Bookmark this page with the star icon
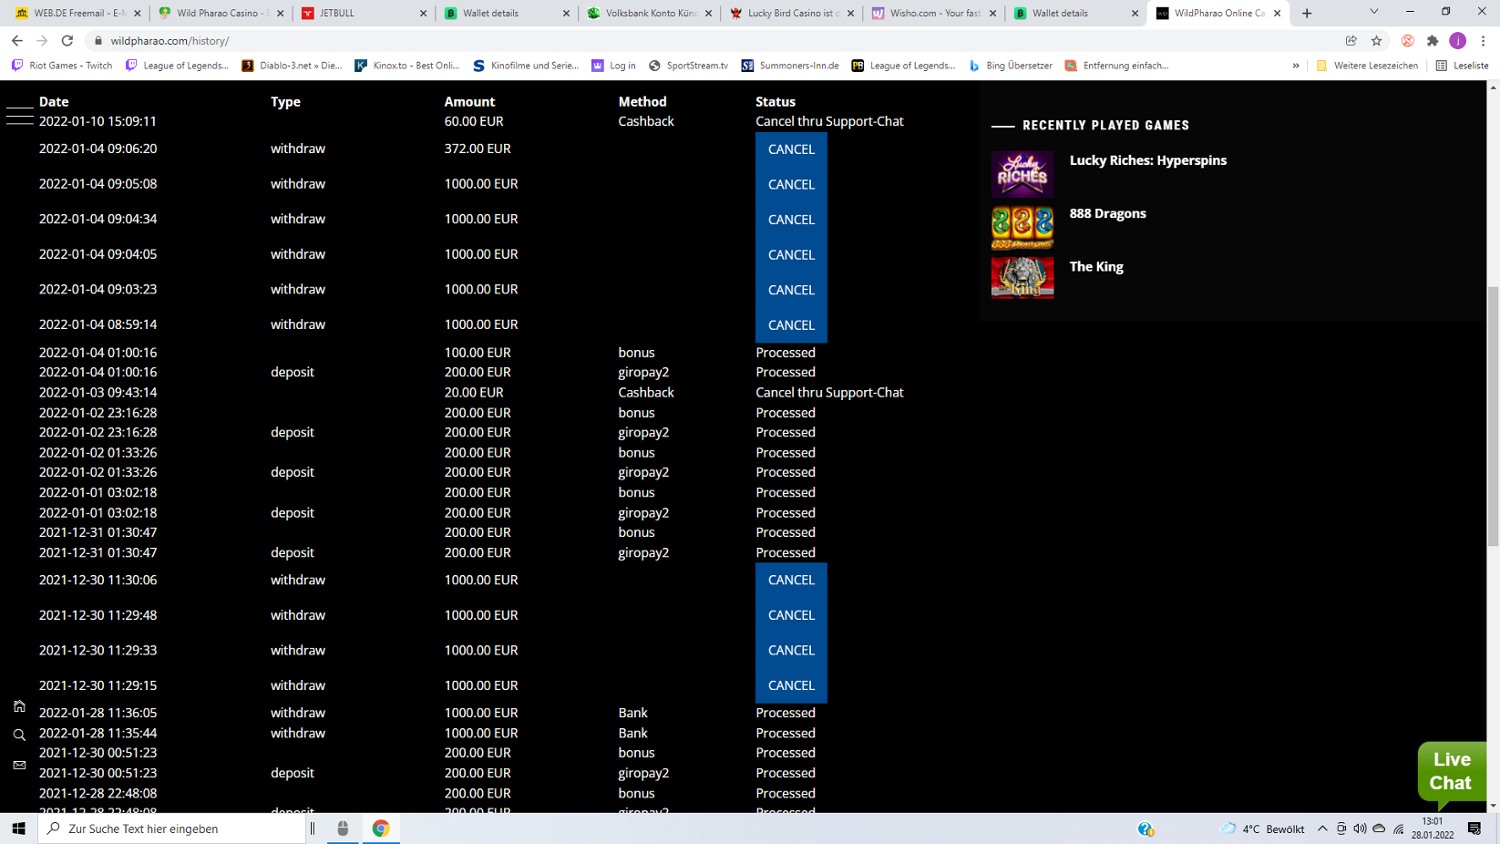Screen dimensions: 1500x844 1377,41
